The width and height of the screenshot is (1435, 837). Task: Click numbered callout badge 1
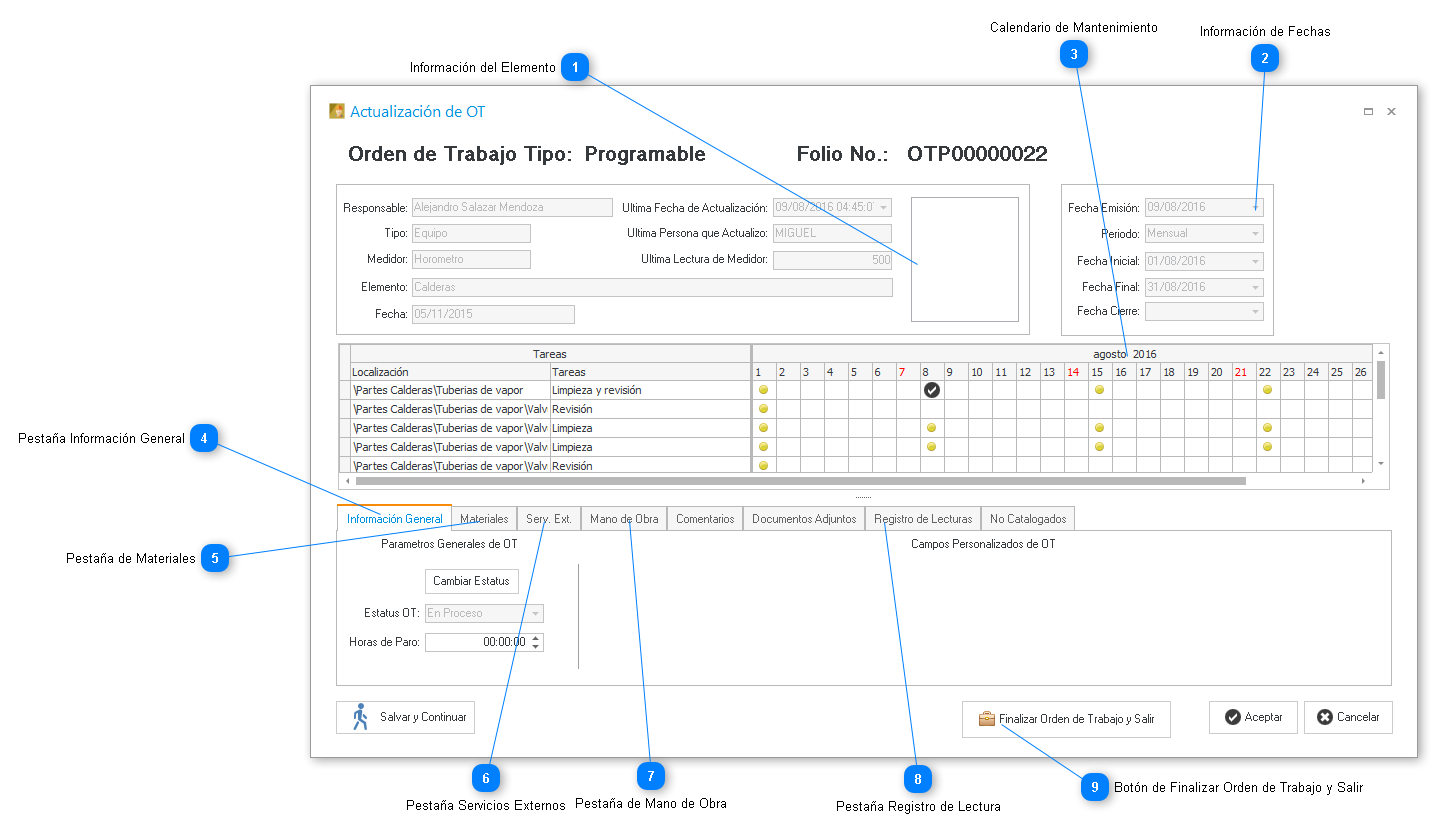point(575,67)
